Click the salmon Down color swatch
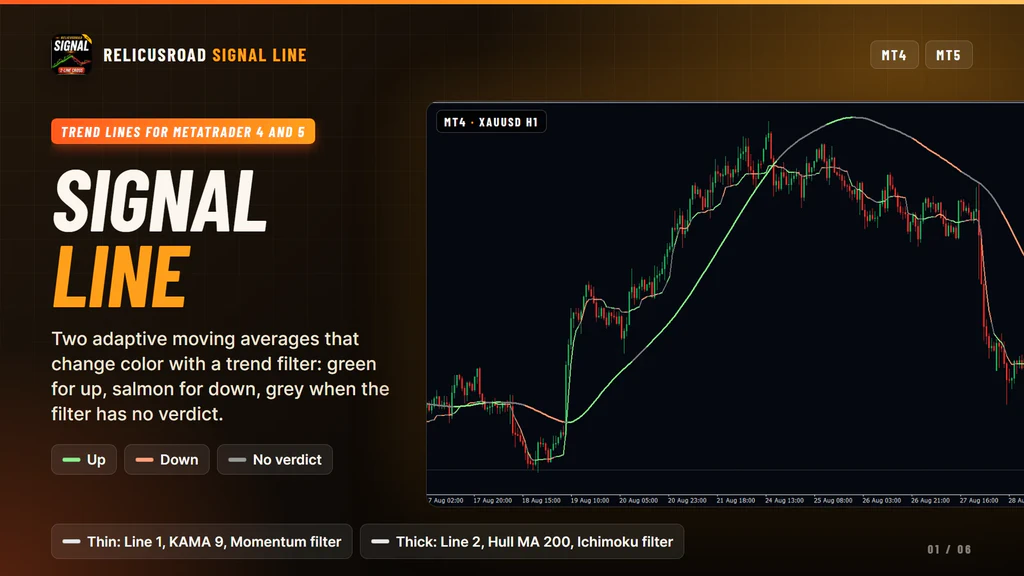This screenshot has height=576, width=1024. (144, 460)
